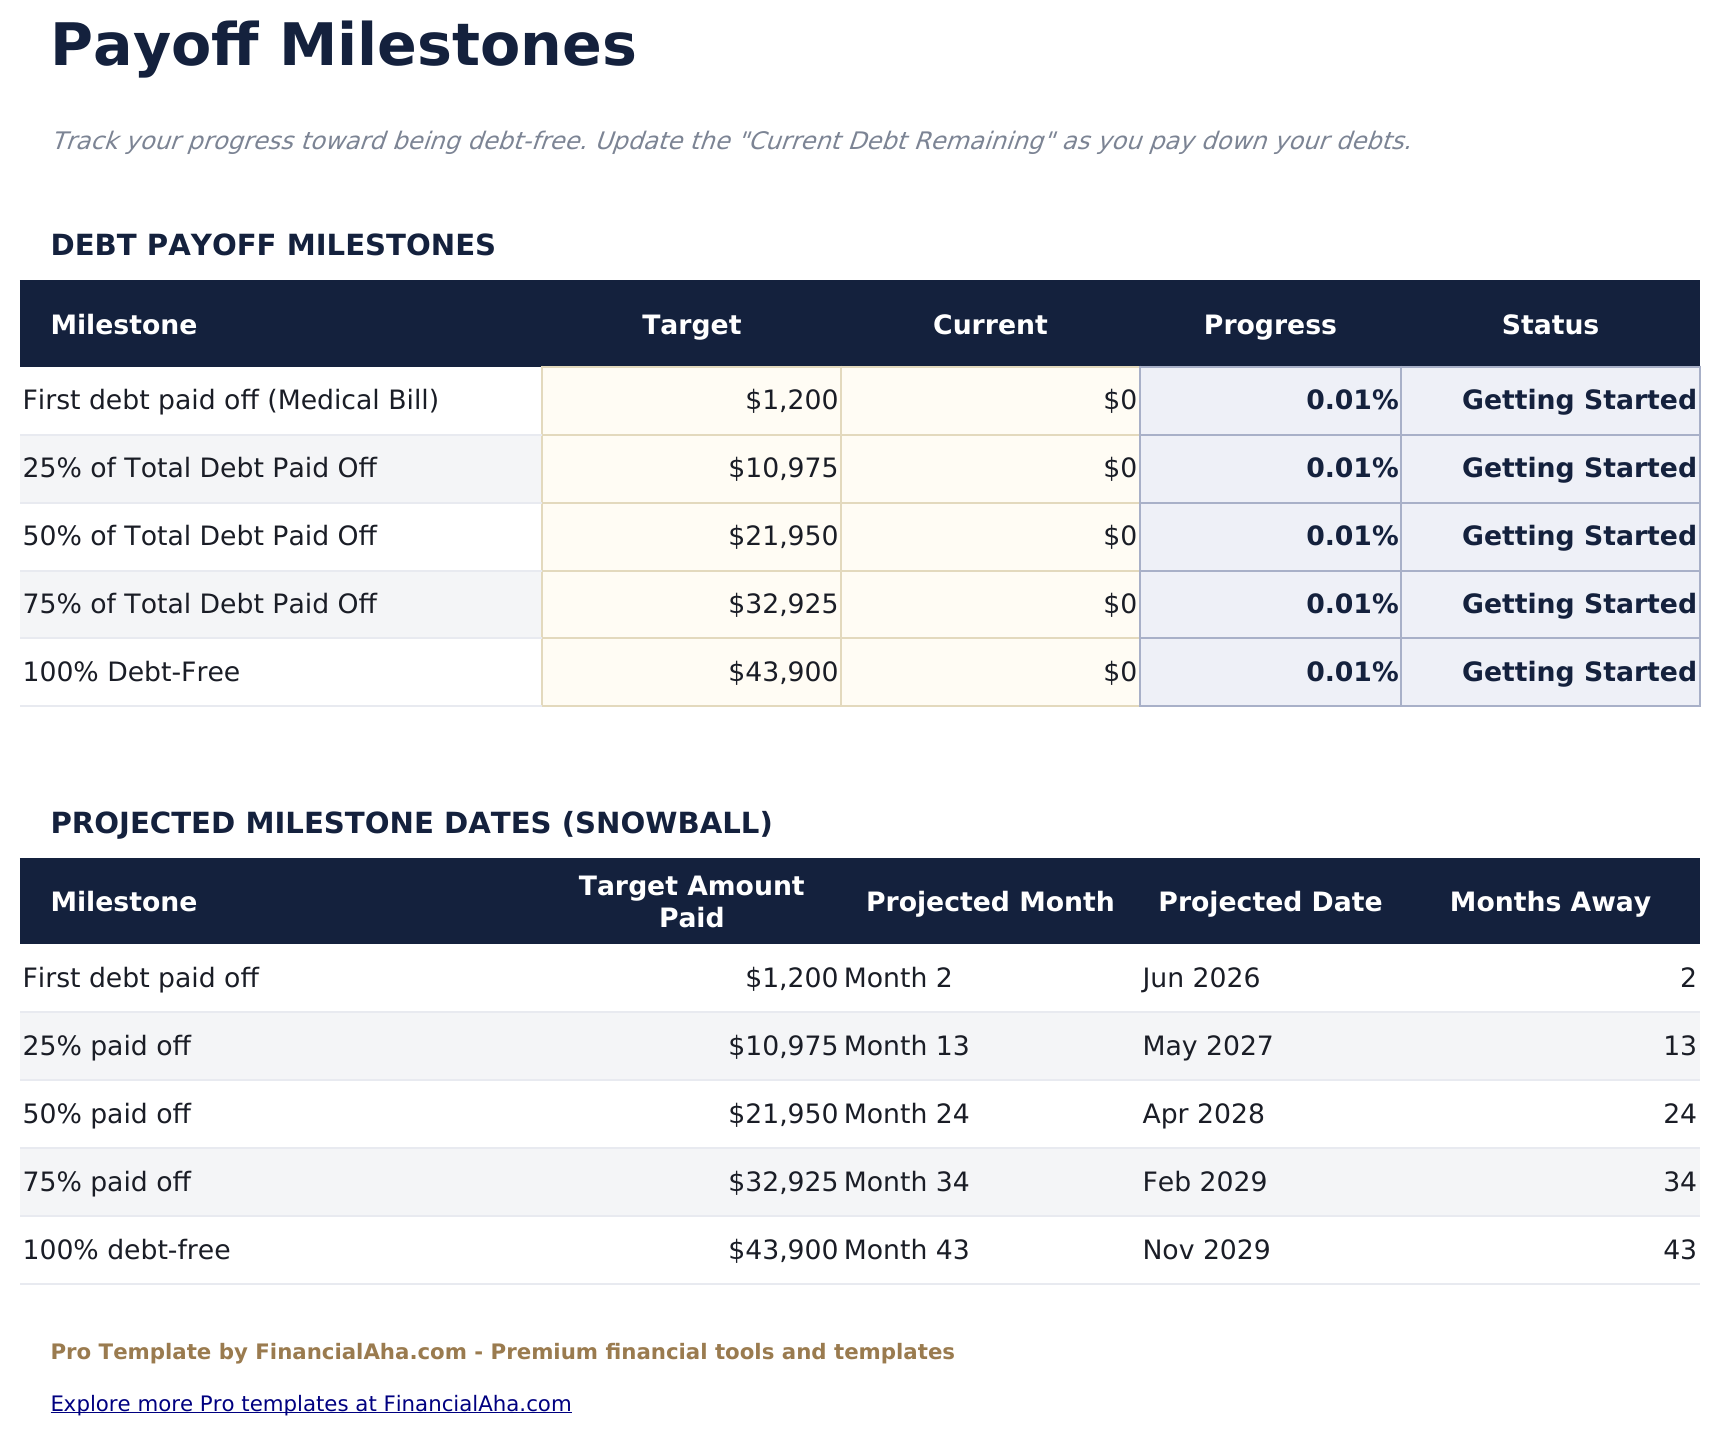Click the Status column header
Image resolution: width=1721 pixels, height=1436 pixels.
coord(1550,324)
